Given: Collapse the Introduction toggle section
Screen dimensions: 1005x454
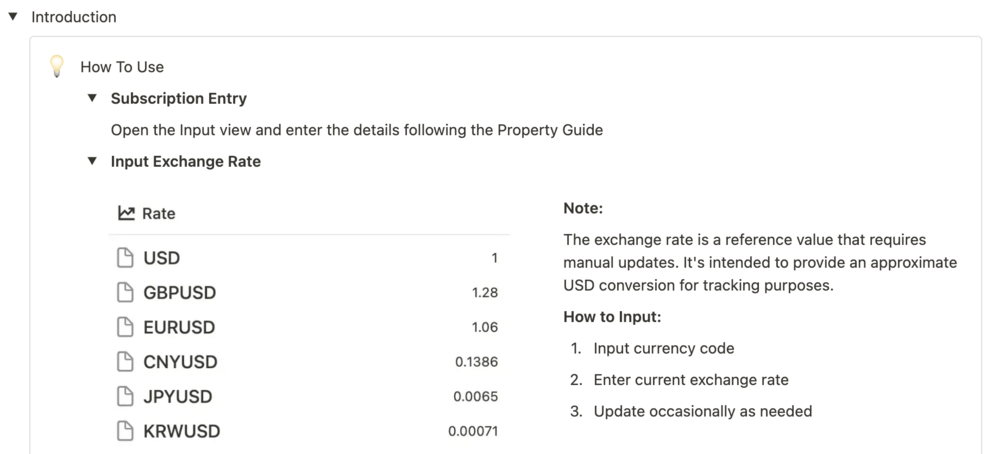Looking at the screenshot, I should coord(13,17).
